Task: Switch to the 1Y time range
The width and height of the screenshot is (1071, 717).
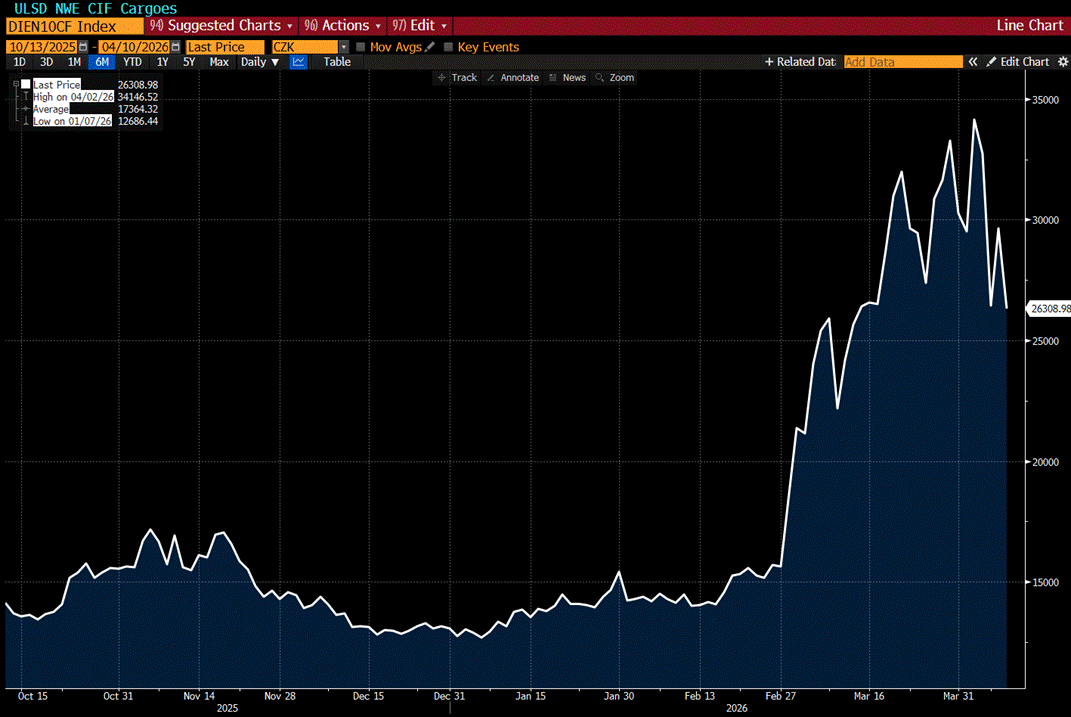Action: coord(162,62)
